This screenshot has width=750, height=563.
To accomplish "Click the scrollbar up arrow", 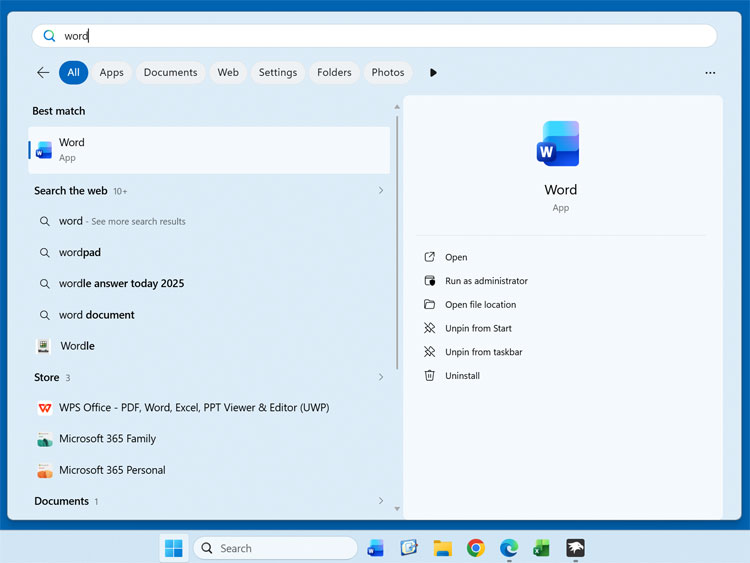I will point(397,107).
